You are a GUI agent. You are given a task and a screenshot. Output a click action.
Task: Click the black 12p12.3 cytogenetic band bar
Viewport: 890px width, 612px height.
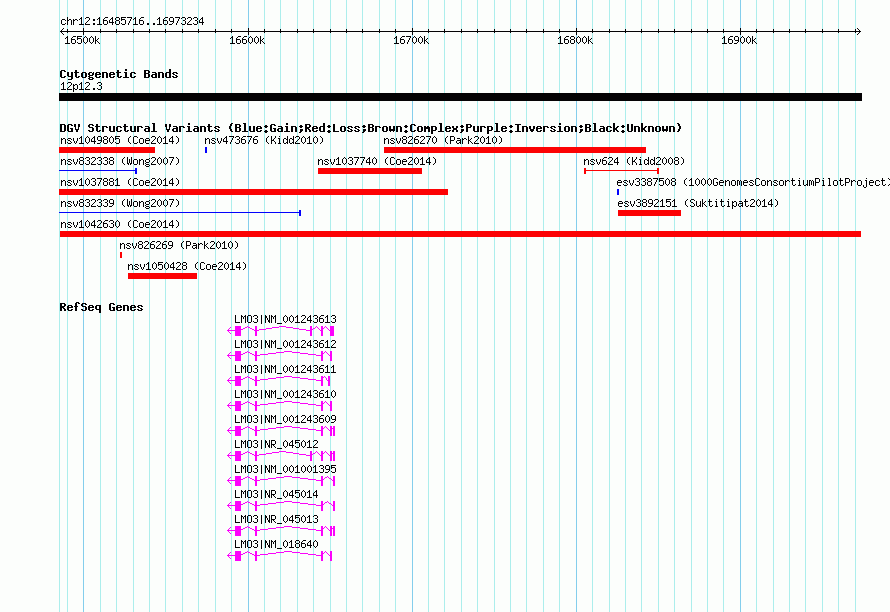(x=460, y=97)
